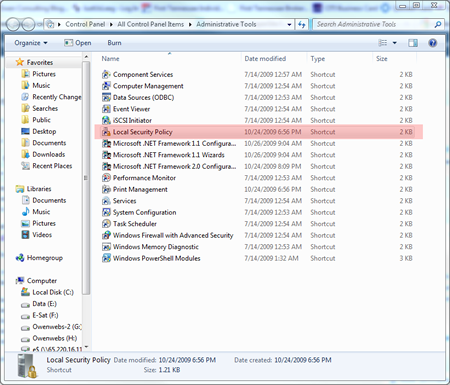Click Burn in the toolbar

click(x=114, y=43)
